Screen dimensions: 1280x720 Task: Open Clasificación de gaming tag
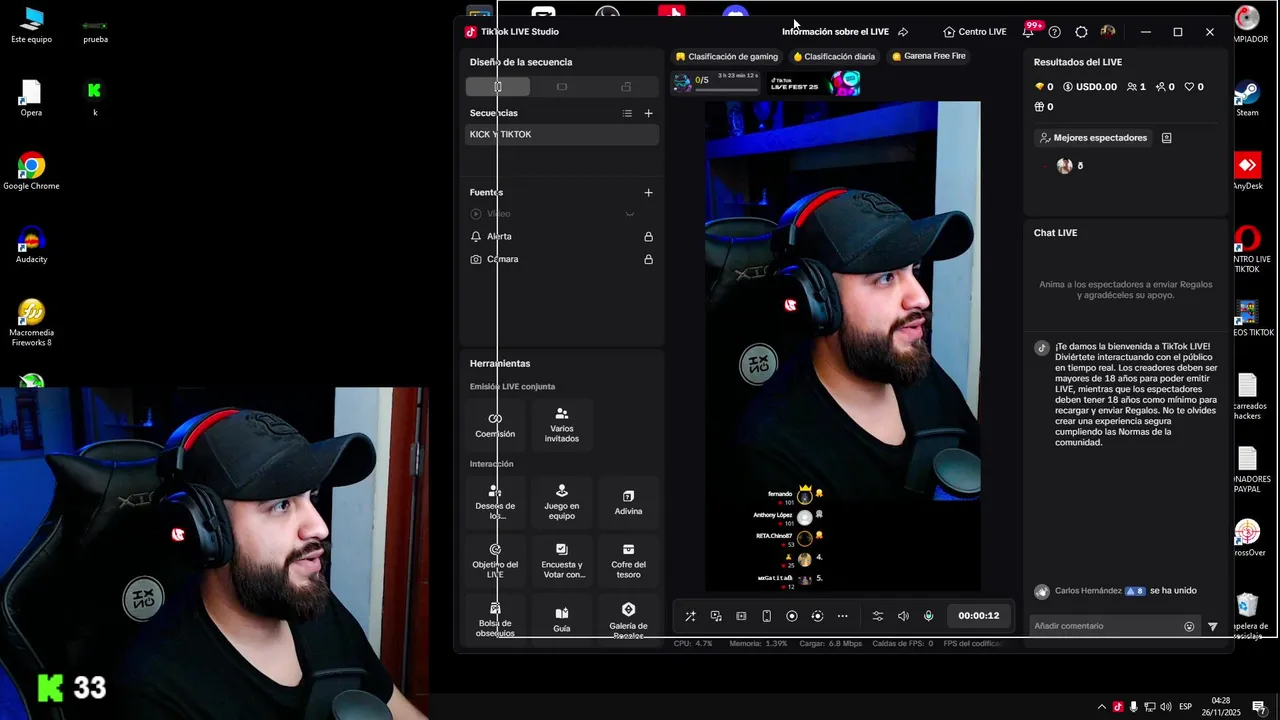pos(727,56)
